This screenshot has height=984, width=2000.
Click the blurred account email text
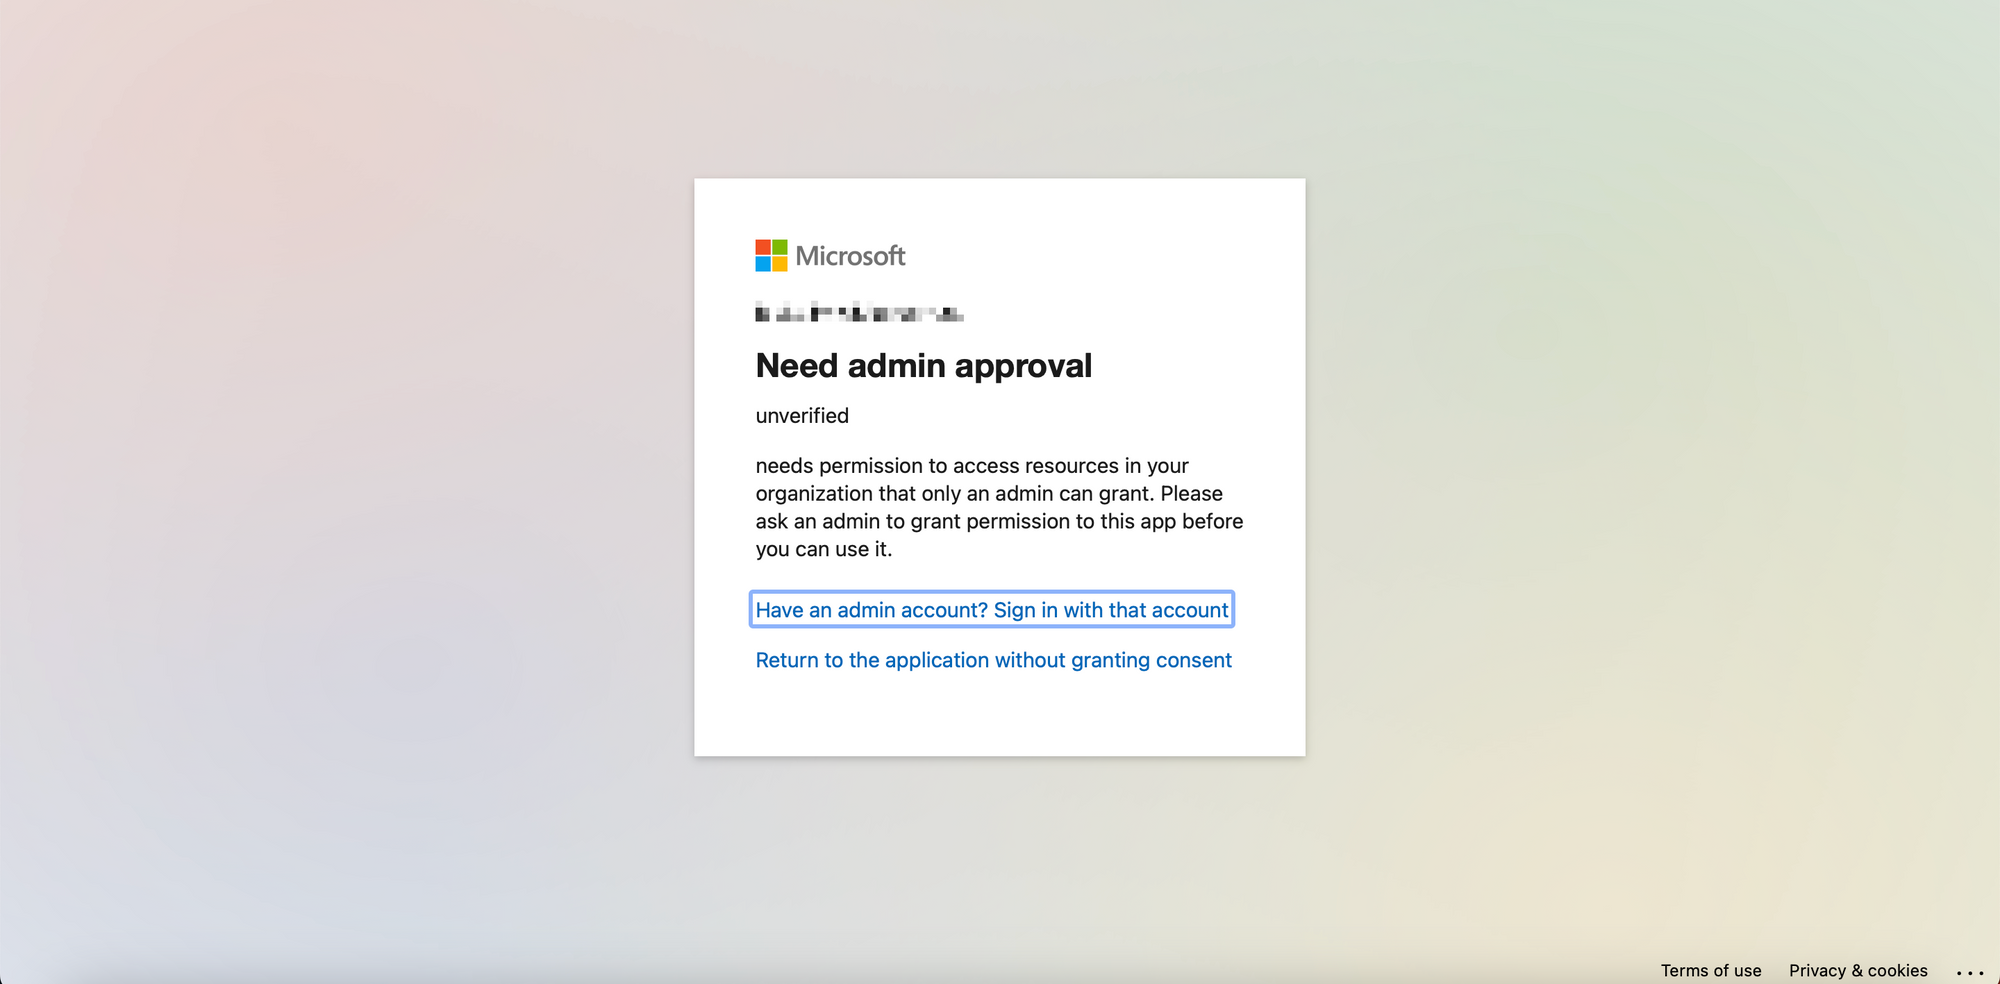coord(859,313)
